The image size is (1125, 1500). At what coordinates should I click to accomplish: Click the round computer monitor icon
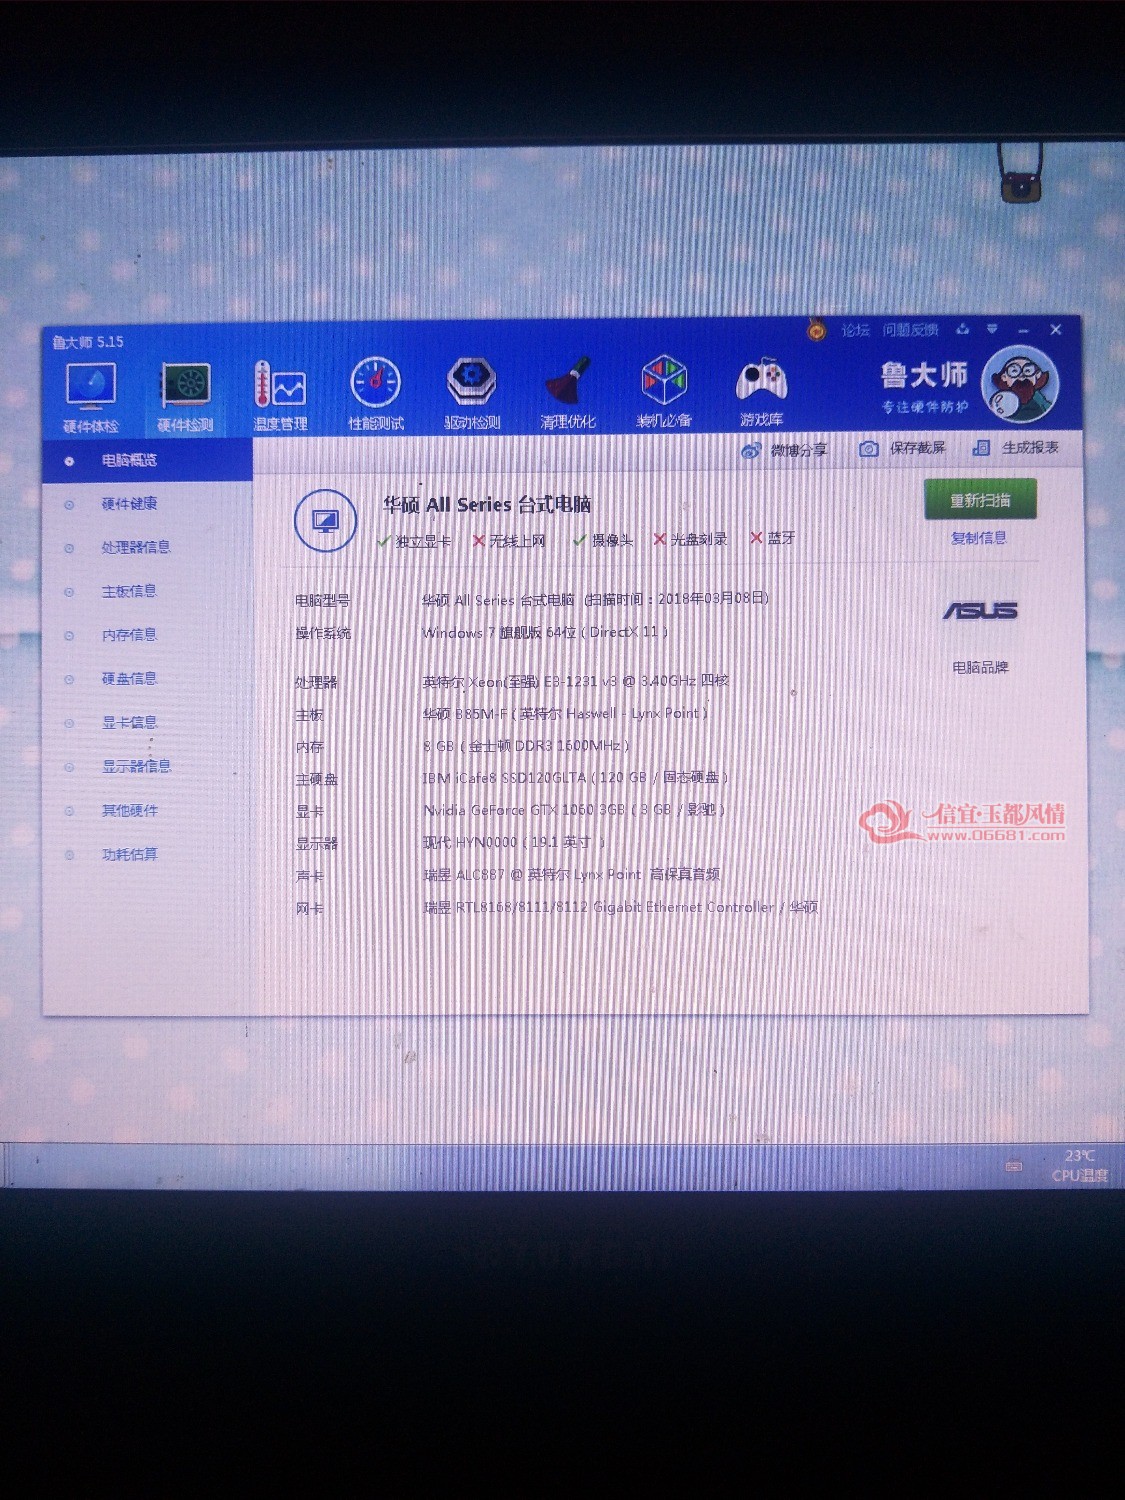pos(325,521)
